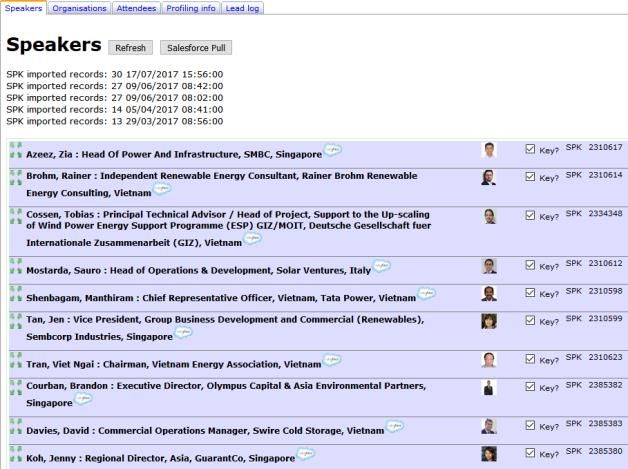Click the Salesforce cloud icon for Azeez, Zia

tap(332, 150)
